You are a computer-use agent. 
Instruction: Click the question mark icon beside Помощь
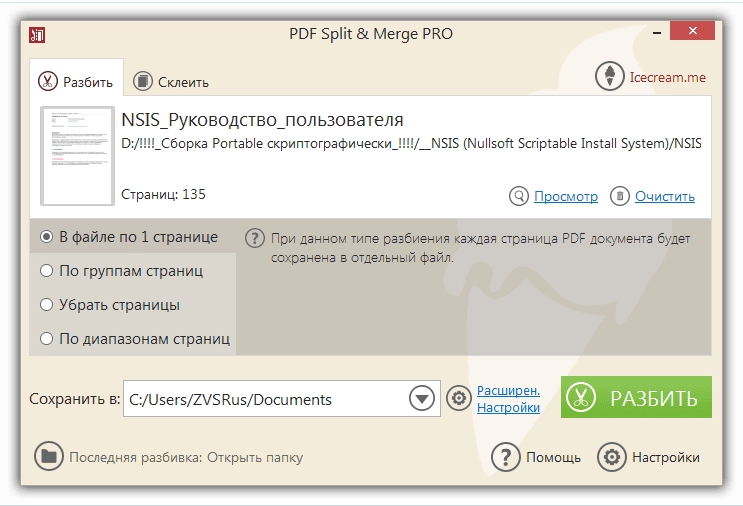pyautogui.click(x=506, y=457)
